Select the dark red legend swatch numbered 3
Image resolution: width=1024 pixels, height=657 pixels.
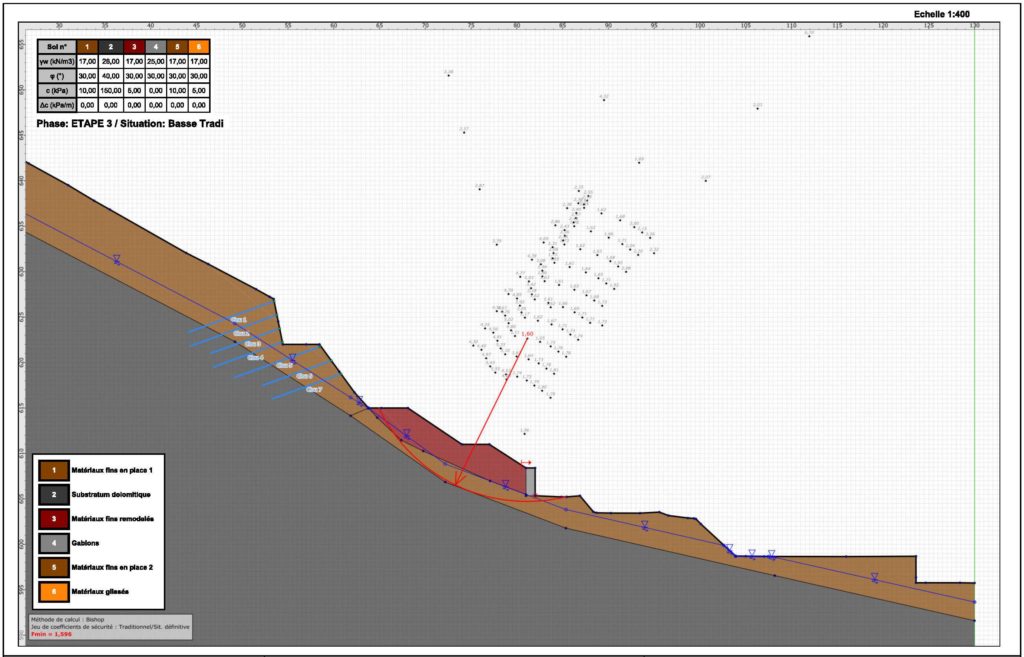click(53, 519)
